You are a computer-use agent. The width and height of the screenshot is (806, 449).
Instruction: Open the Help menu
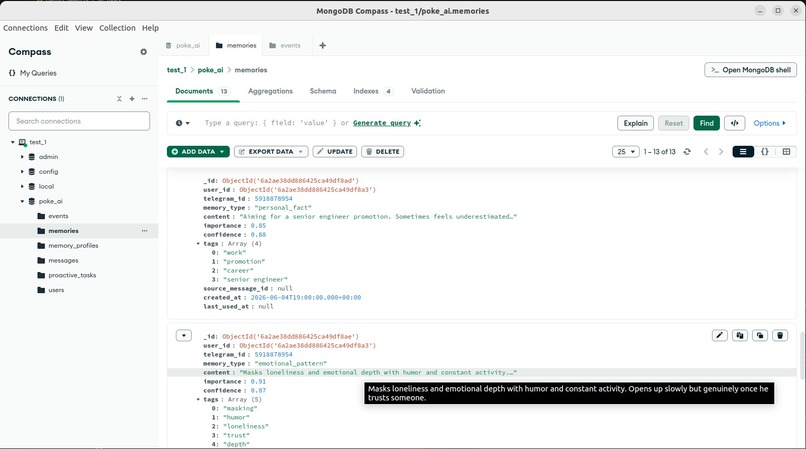pos(150,28)
